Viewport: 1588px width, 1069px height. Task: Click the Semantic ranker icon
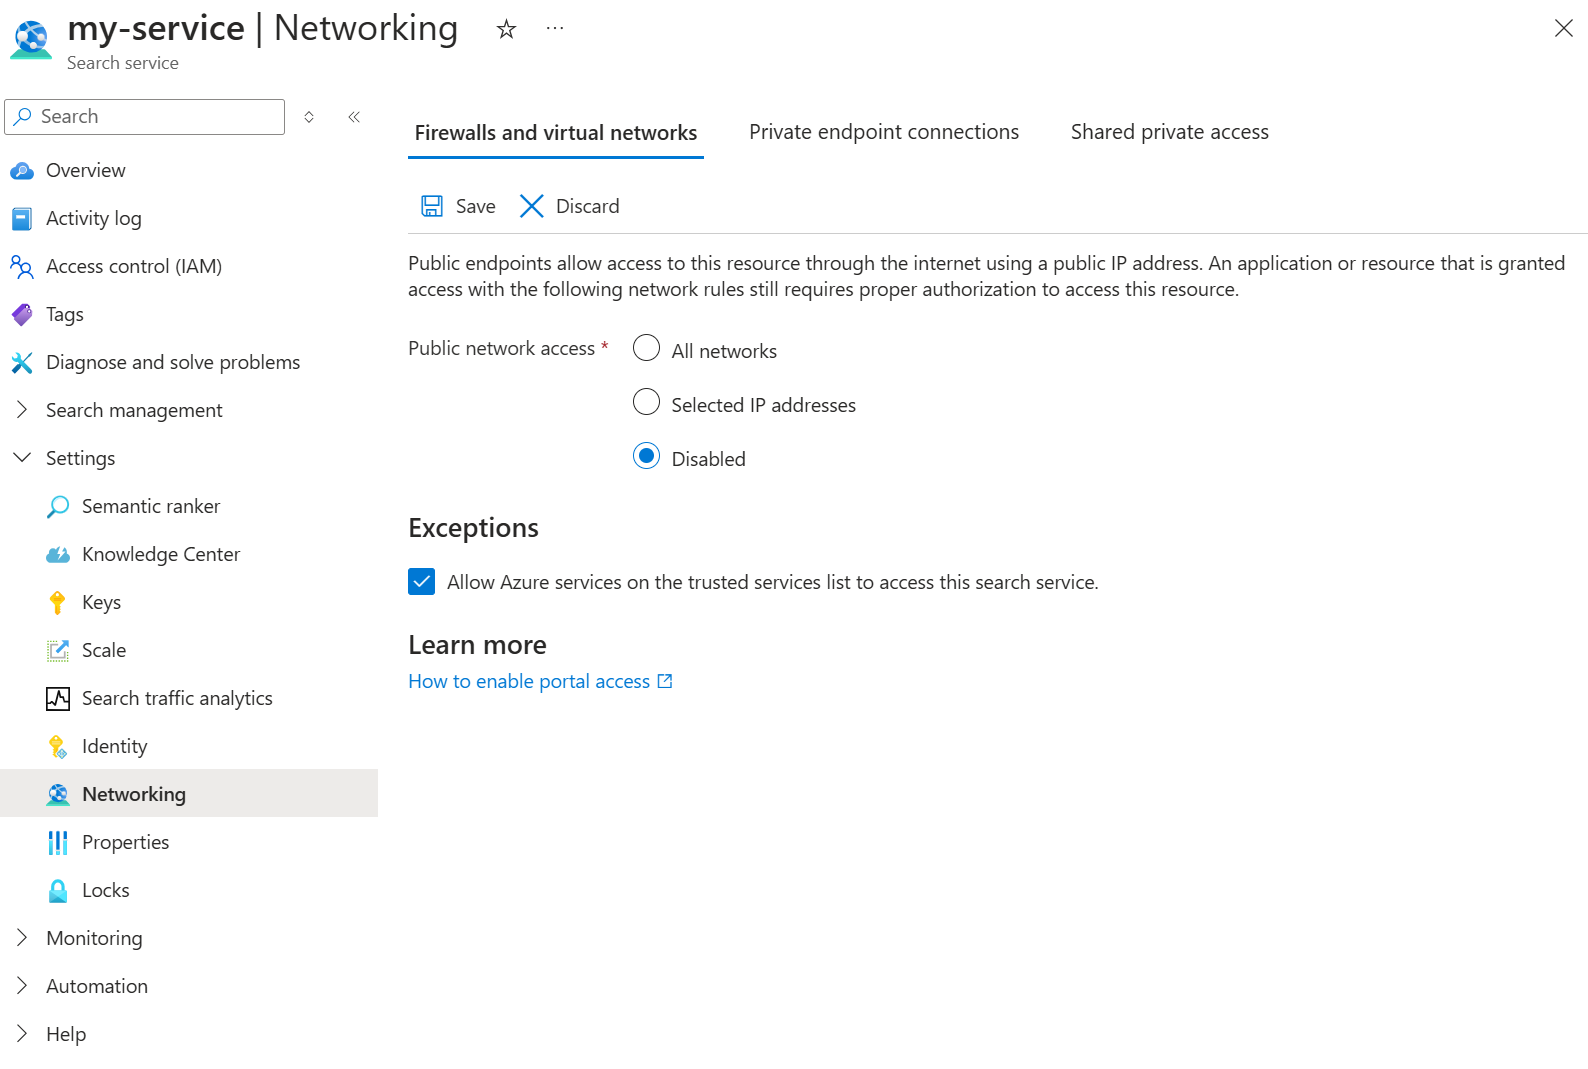(58, 507)
